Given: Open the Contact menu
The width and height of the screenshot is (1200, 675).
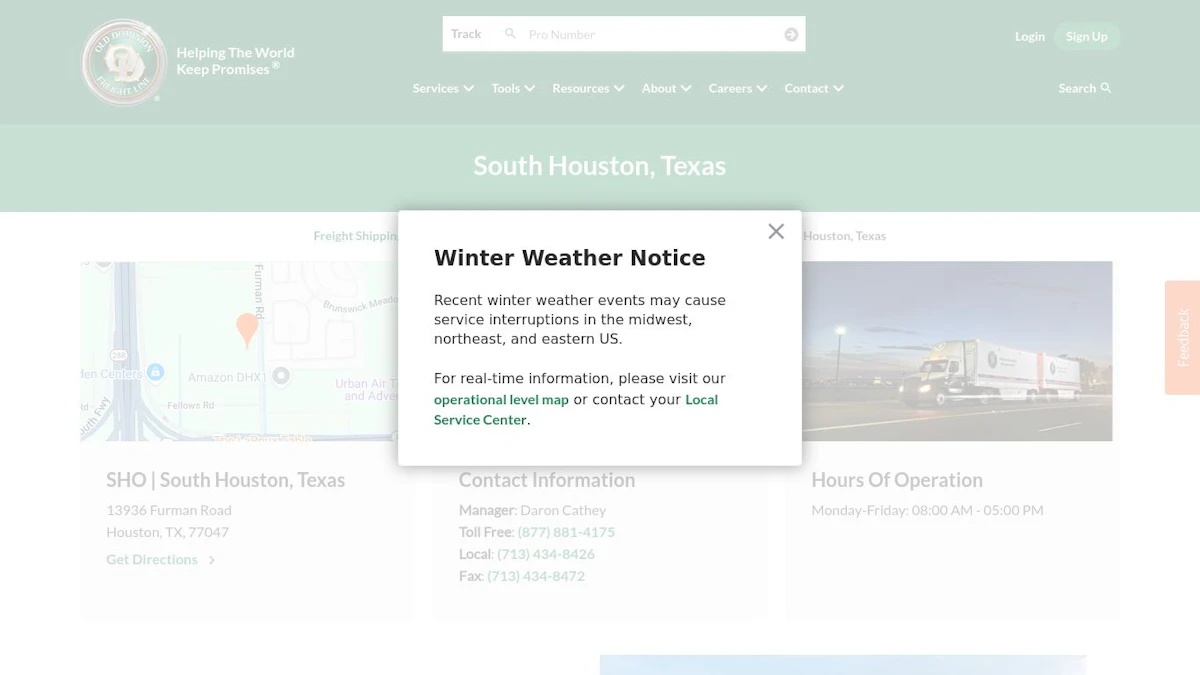Looking at the screenshot, I should pyautogui.click(x=814, y=88).
